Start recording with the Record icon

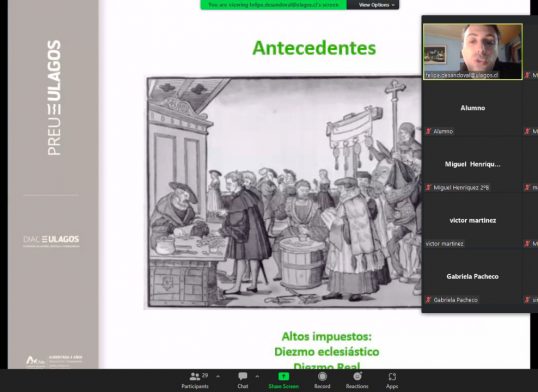point(322,377)
